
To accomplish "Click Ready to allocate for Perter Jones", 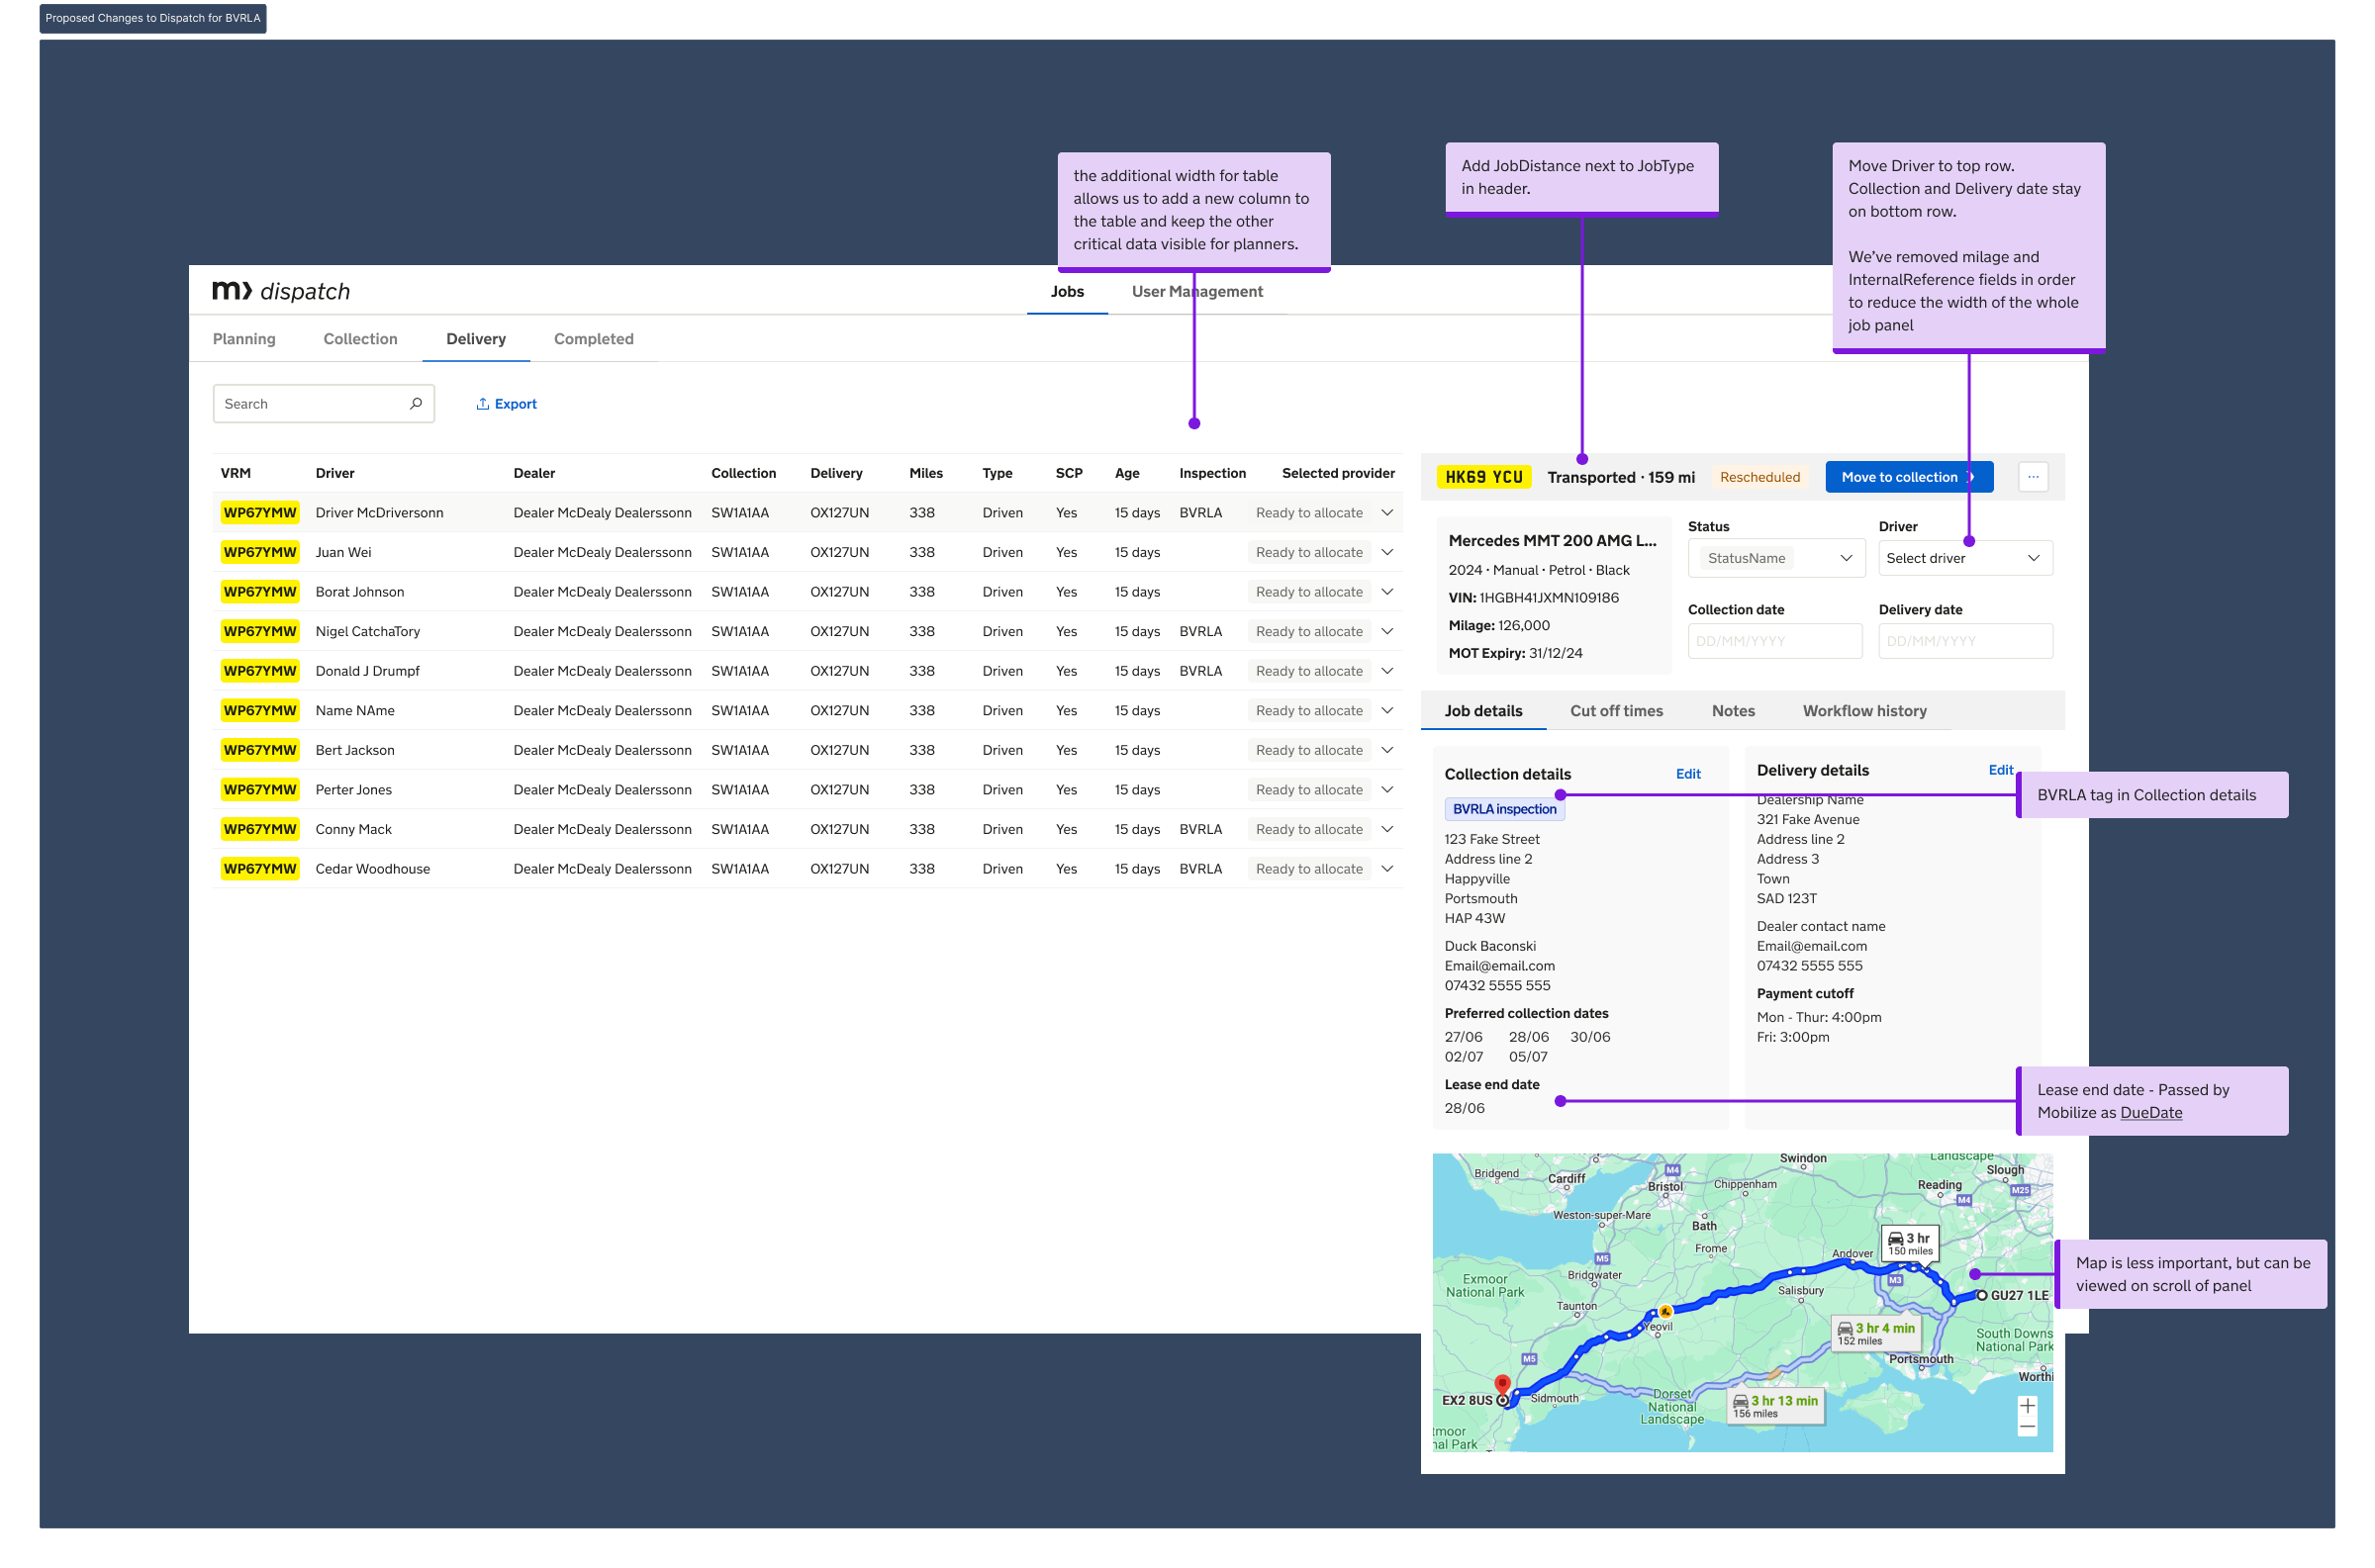I will pos(1309,790).
